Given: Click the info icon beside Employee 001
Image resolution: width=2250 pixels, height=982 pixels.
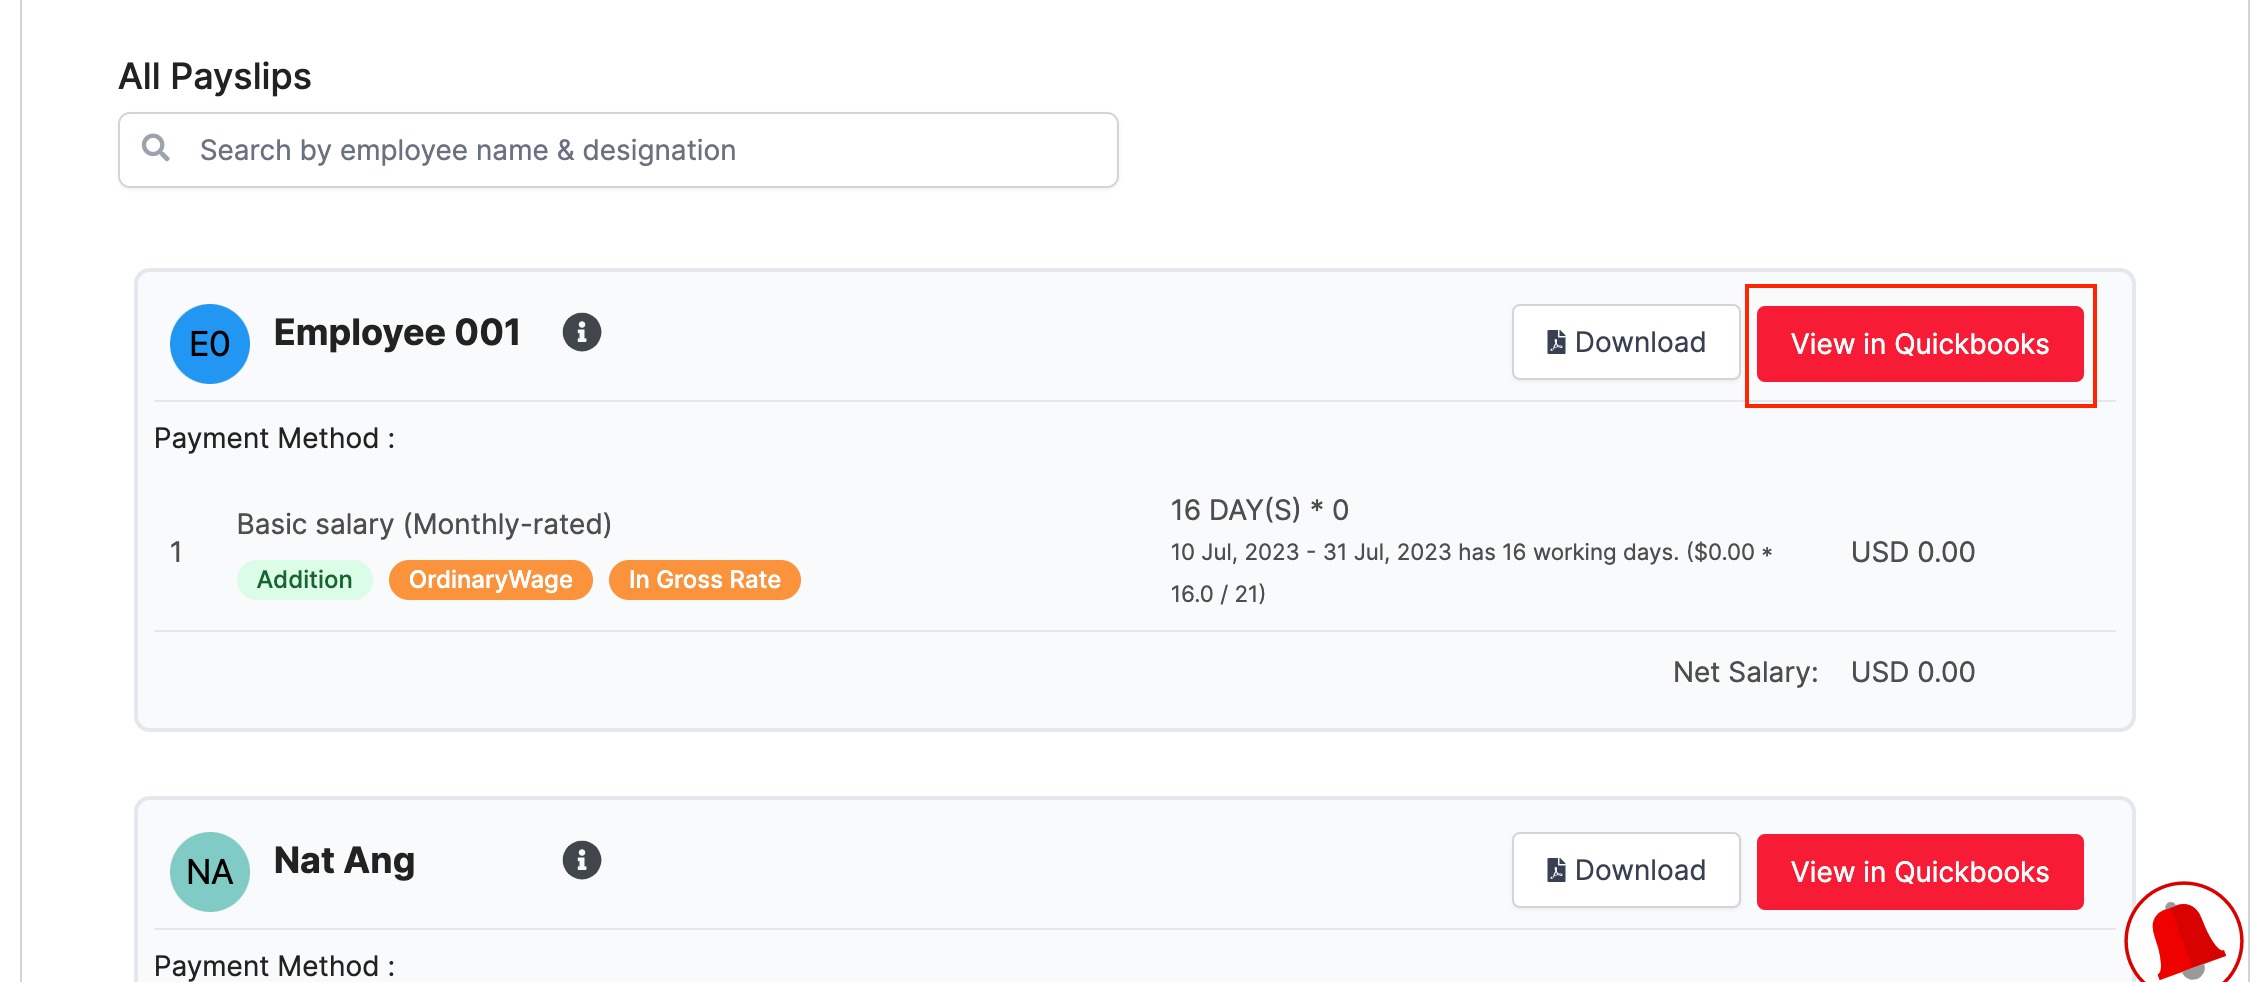Looking at the screenshot, I should tap(581, 332).
